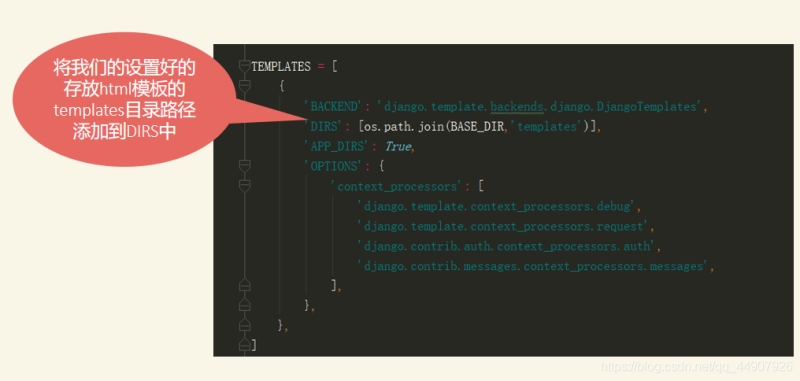Screen dimensions: 800x381
Task: Click fold-end marker at the dictionary closing brace
Action: click(x=245, y=325)
